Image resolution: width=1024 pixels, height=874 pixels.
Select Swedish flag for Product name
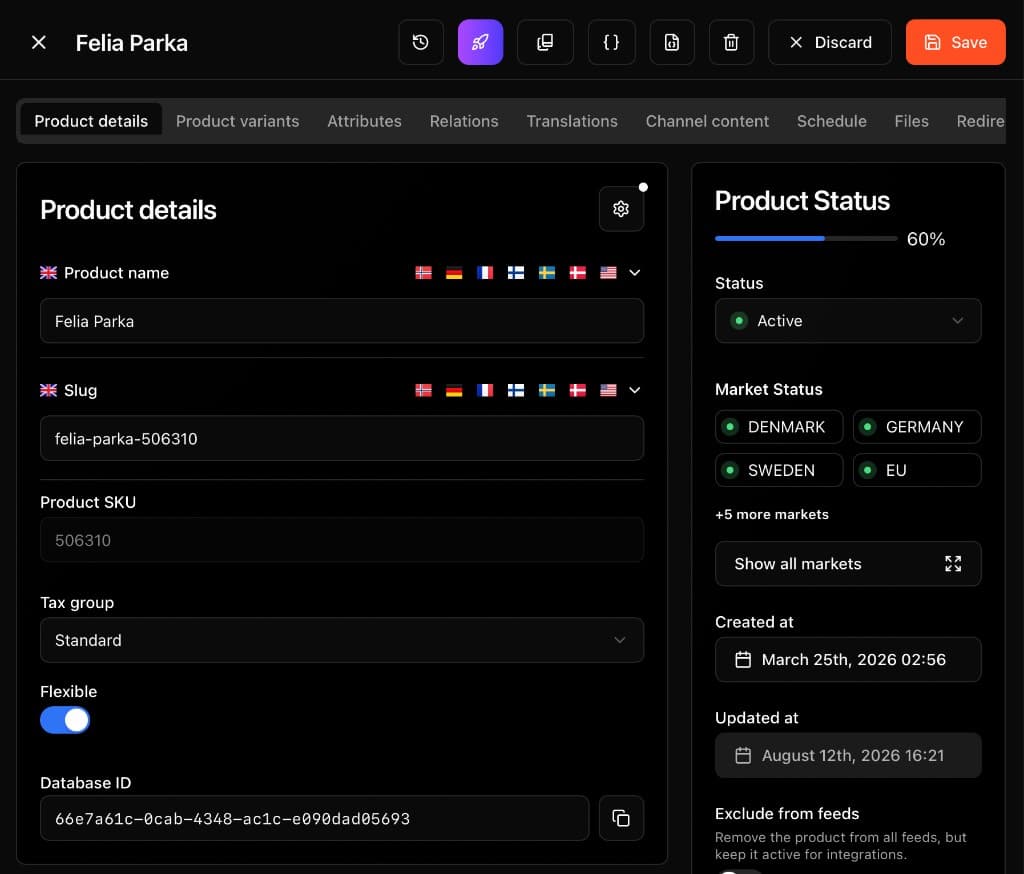[547, 272]
